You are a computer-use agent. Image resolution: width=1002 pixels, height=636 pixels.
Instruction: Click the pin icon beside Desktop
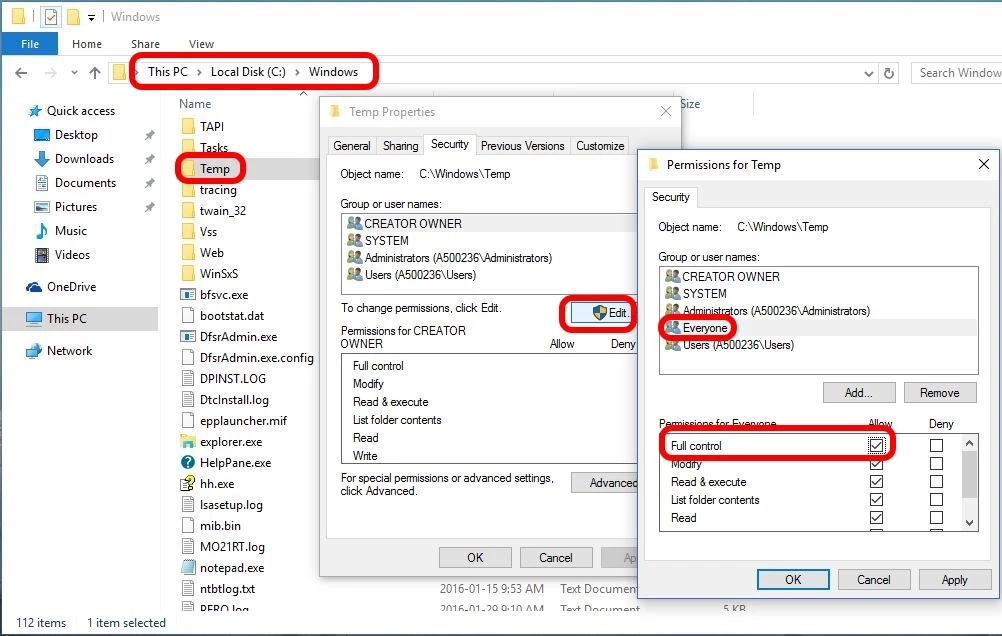150,135
